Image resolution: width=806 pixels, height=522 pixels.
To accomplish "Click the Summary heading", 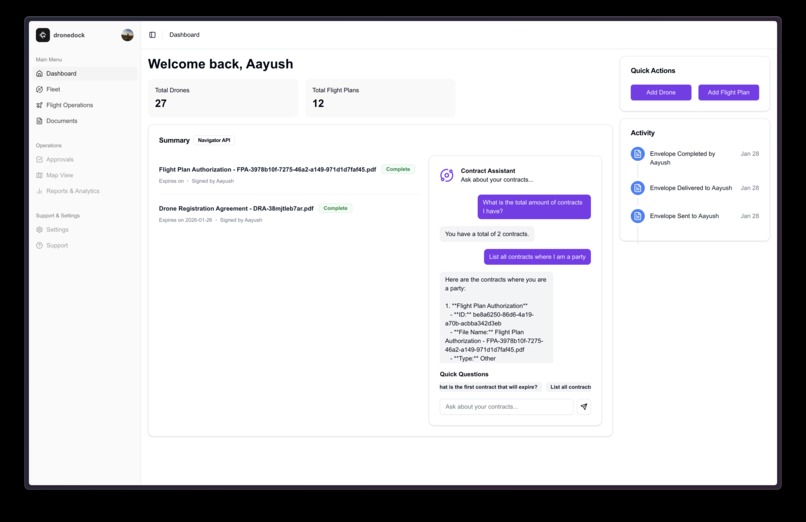I will 174,140.
